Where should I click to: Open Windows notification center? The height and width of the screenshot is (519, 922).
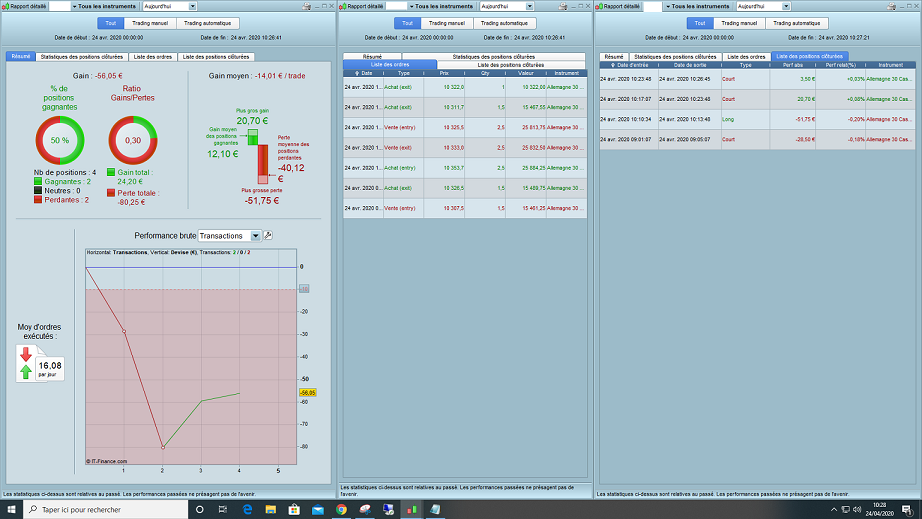point(907,510)
